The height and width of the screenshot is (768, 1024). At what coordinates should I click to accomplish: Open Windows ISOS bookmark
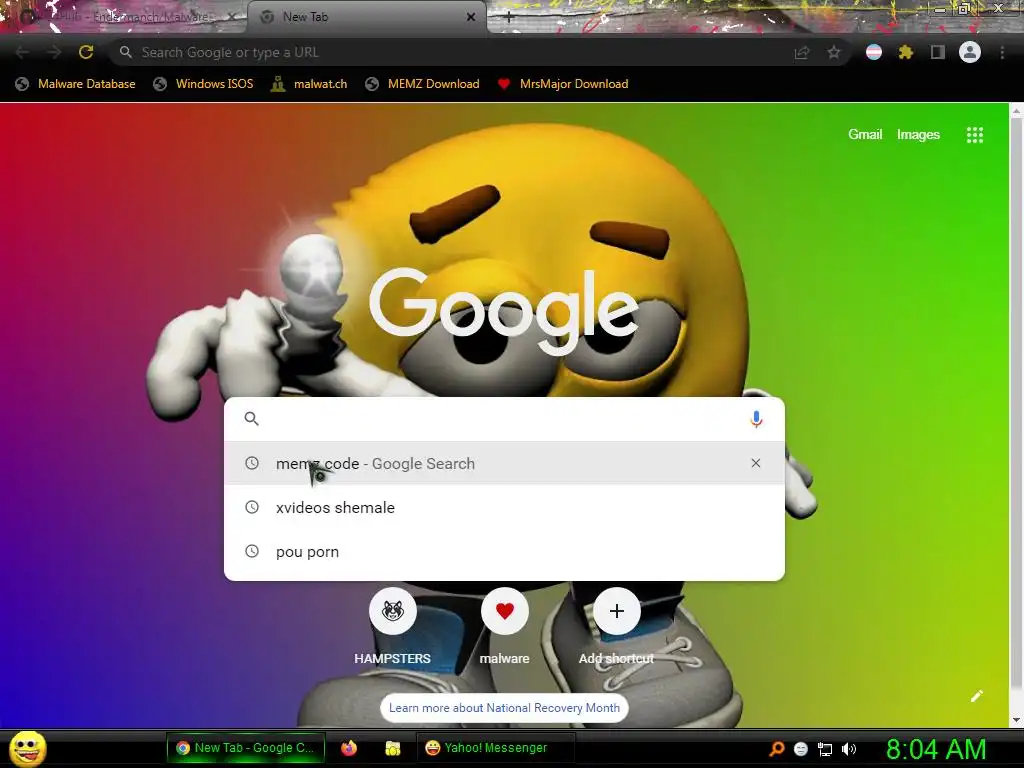point(203,84)
